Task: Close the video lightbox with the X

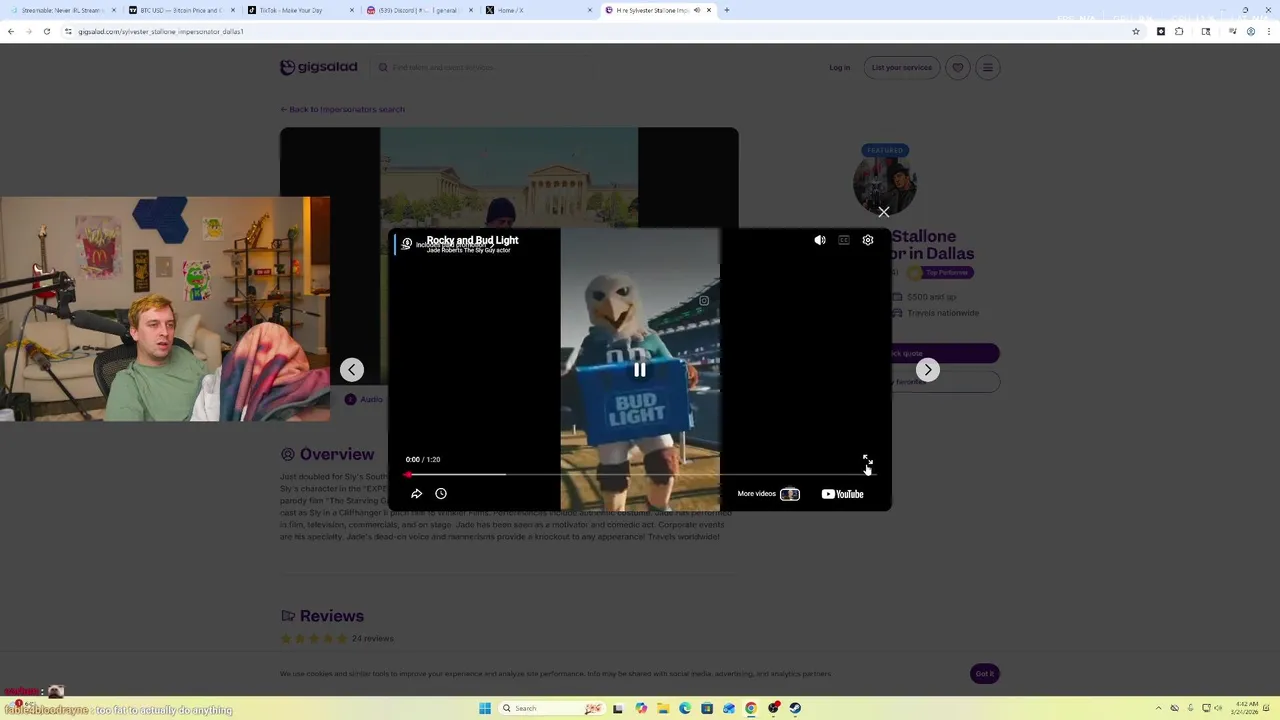Action: pyautogui.click(x=884, y=212)
